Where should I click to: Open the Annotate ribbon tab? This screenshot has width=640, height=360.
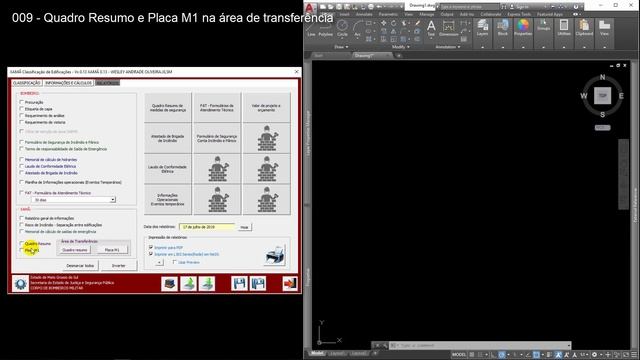364,14
